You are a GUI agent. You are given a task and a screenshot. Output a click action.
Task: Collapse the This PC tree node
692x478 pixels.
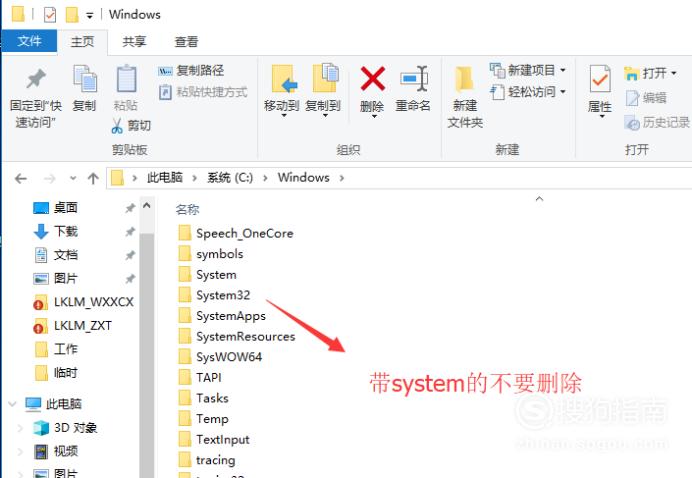[12, 404]
